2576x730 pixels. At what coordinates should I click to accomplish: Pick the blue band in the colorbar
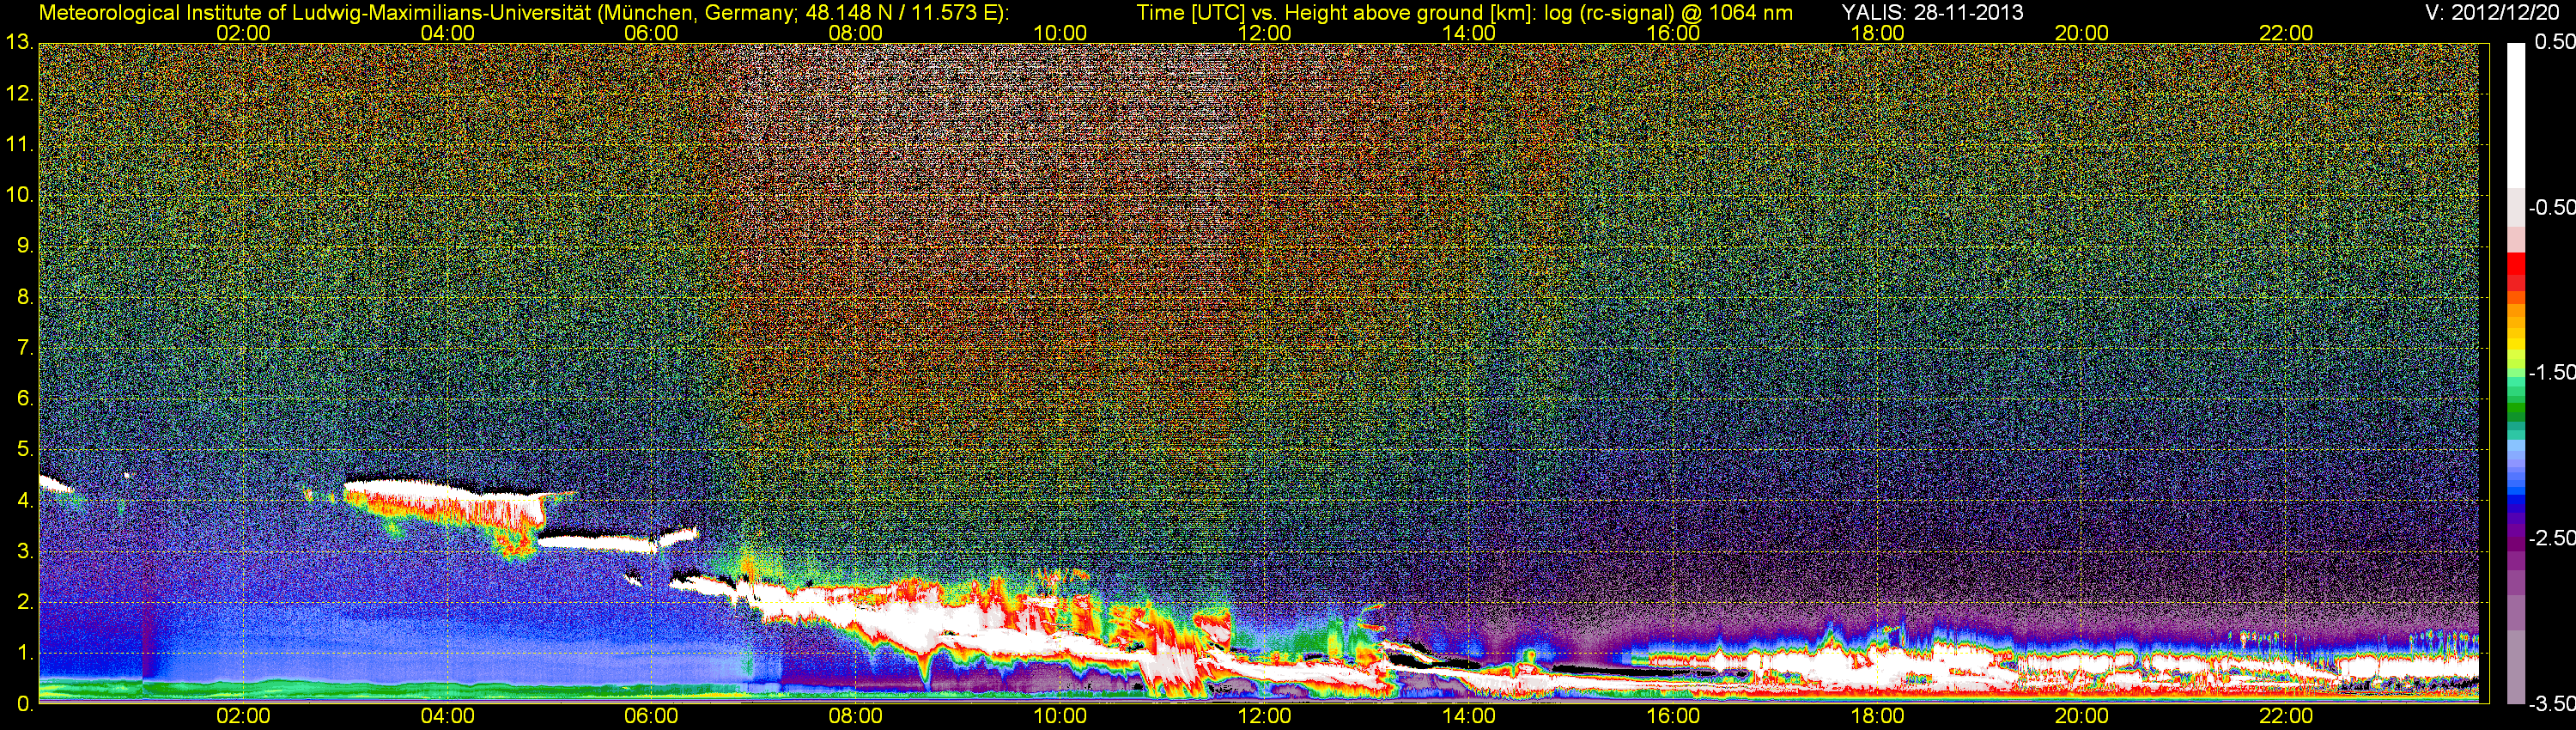coord(2514,490)
